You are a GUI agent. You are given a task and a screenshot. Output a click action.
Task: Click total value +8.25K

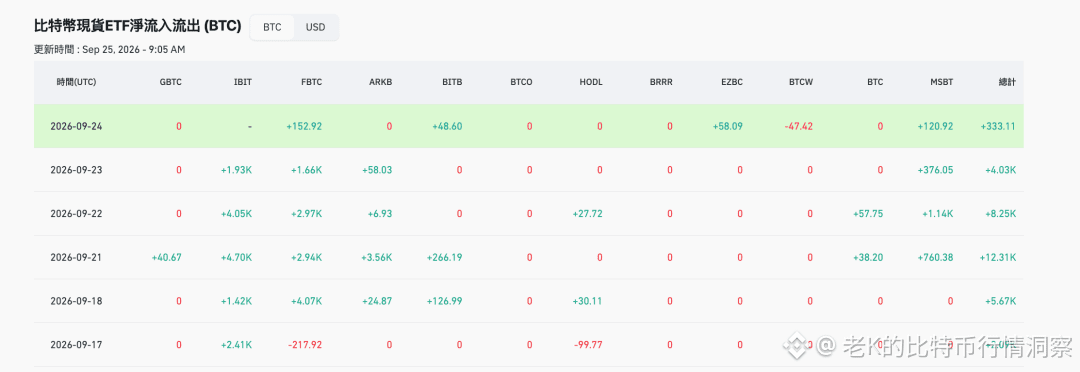pyautogui.click(x=1000, y=214)
